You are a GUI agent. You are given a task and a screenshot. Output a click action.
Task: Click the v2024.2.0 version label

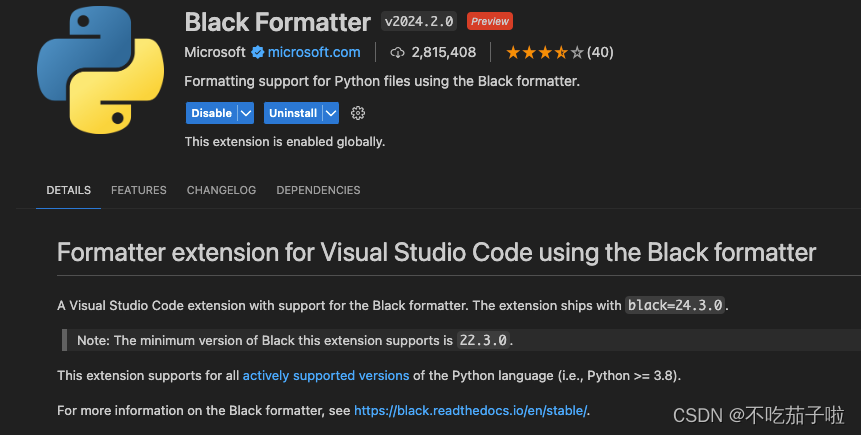click(x=420, y=21)
